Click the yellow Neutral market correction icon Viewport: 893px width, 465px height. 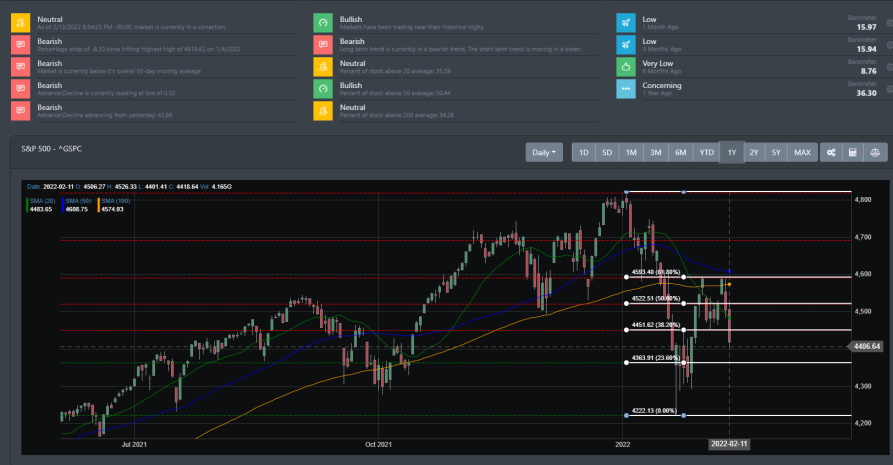pos(19,21)
